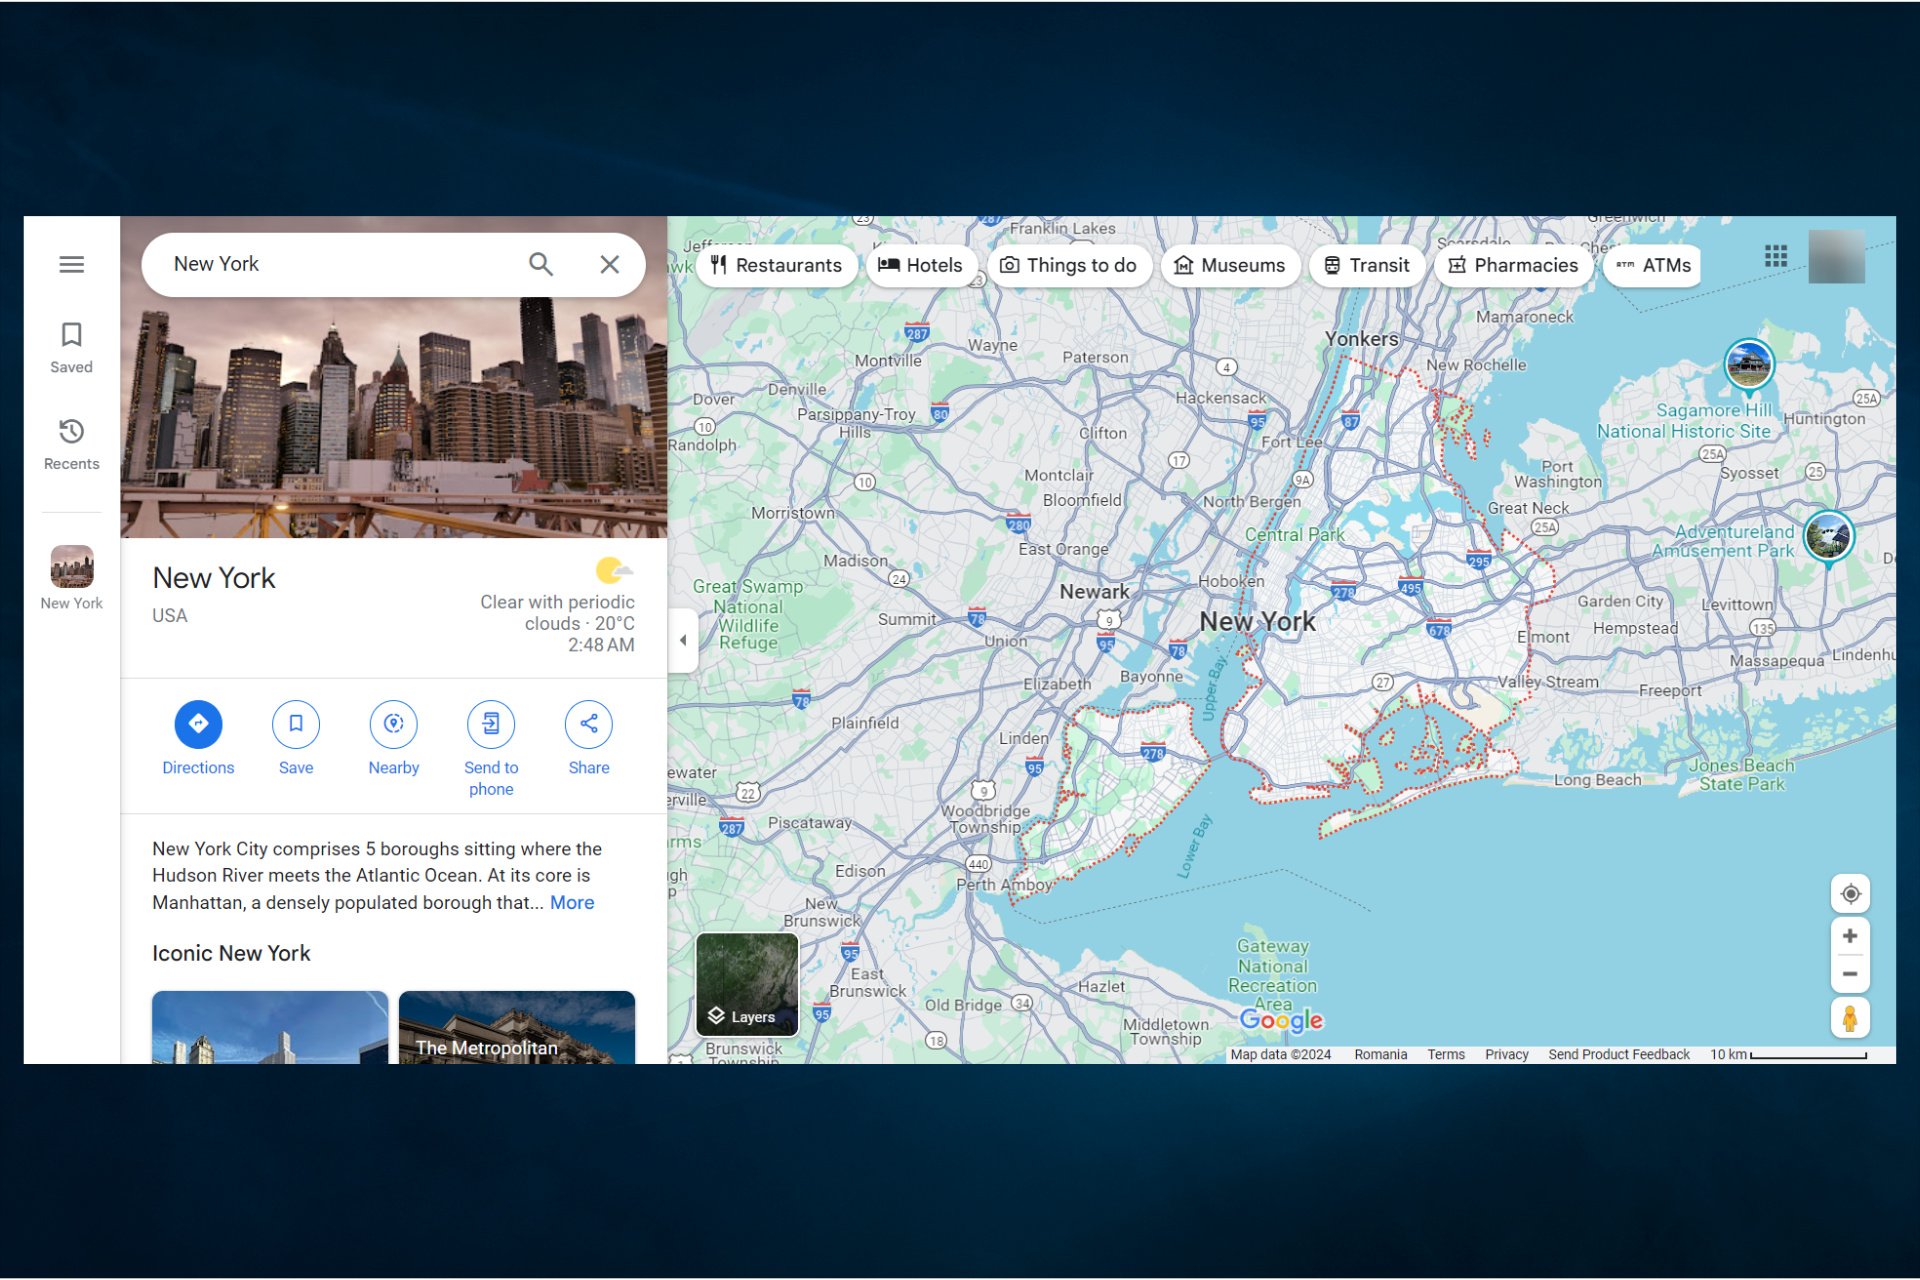Viewport: 1920px width, 1280px height.
Task: Click the Yonkers label on map
Action: (x=1361, y=339)
